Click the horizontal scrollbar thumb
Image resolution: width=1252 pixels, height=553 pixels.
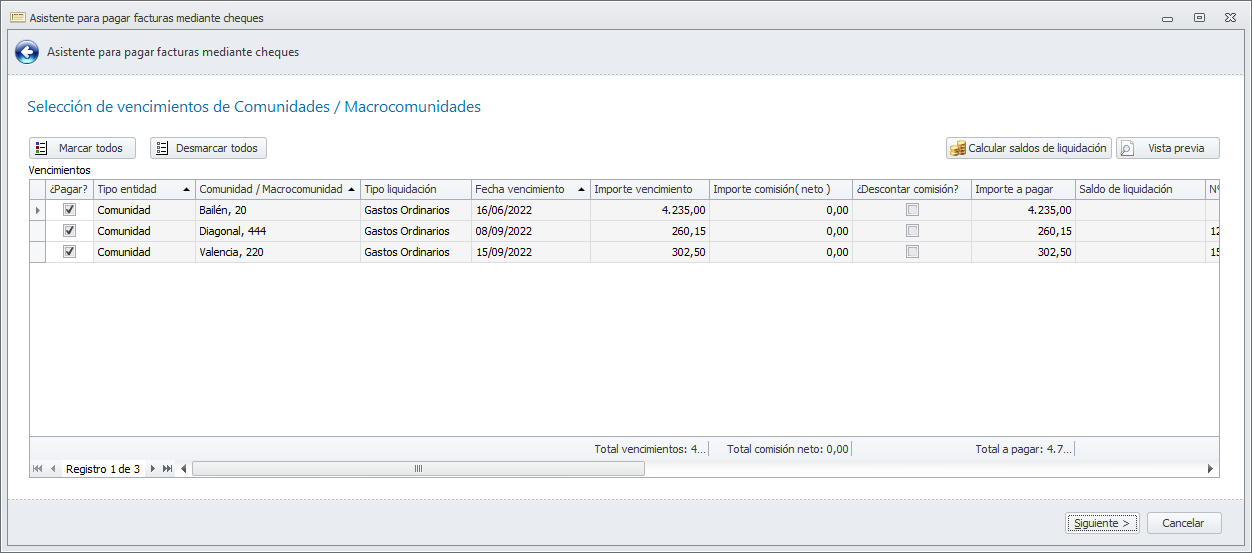coord(418,468)
